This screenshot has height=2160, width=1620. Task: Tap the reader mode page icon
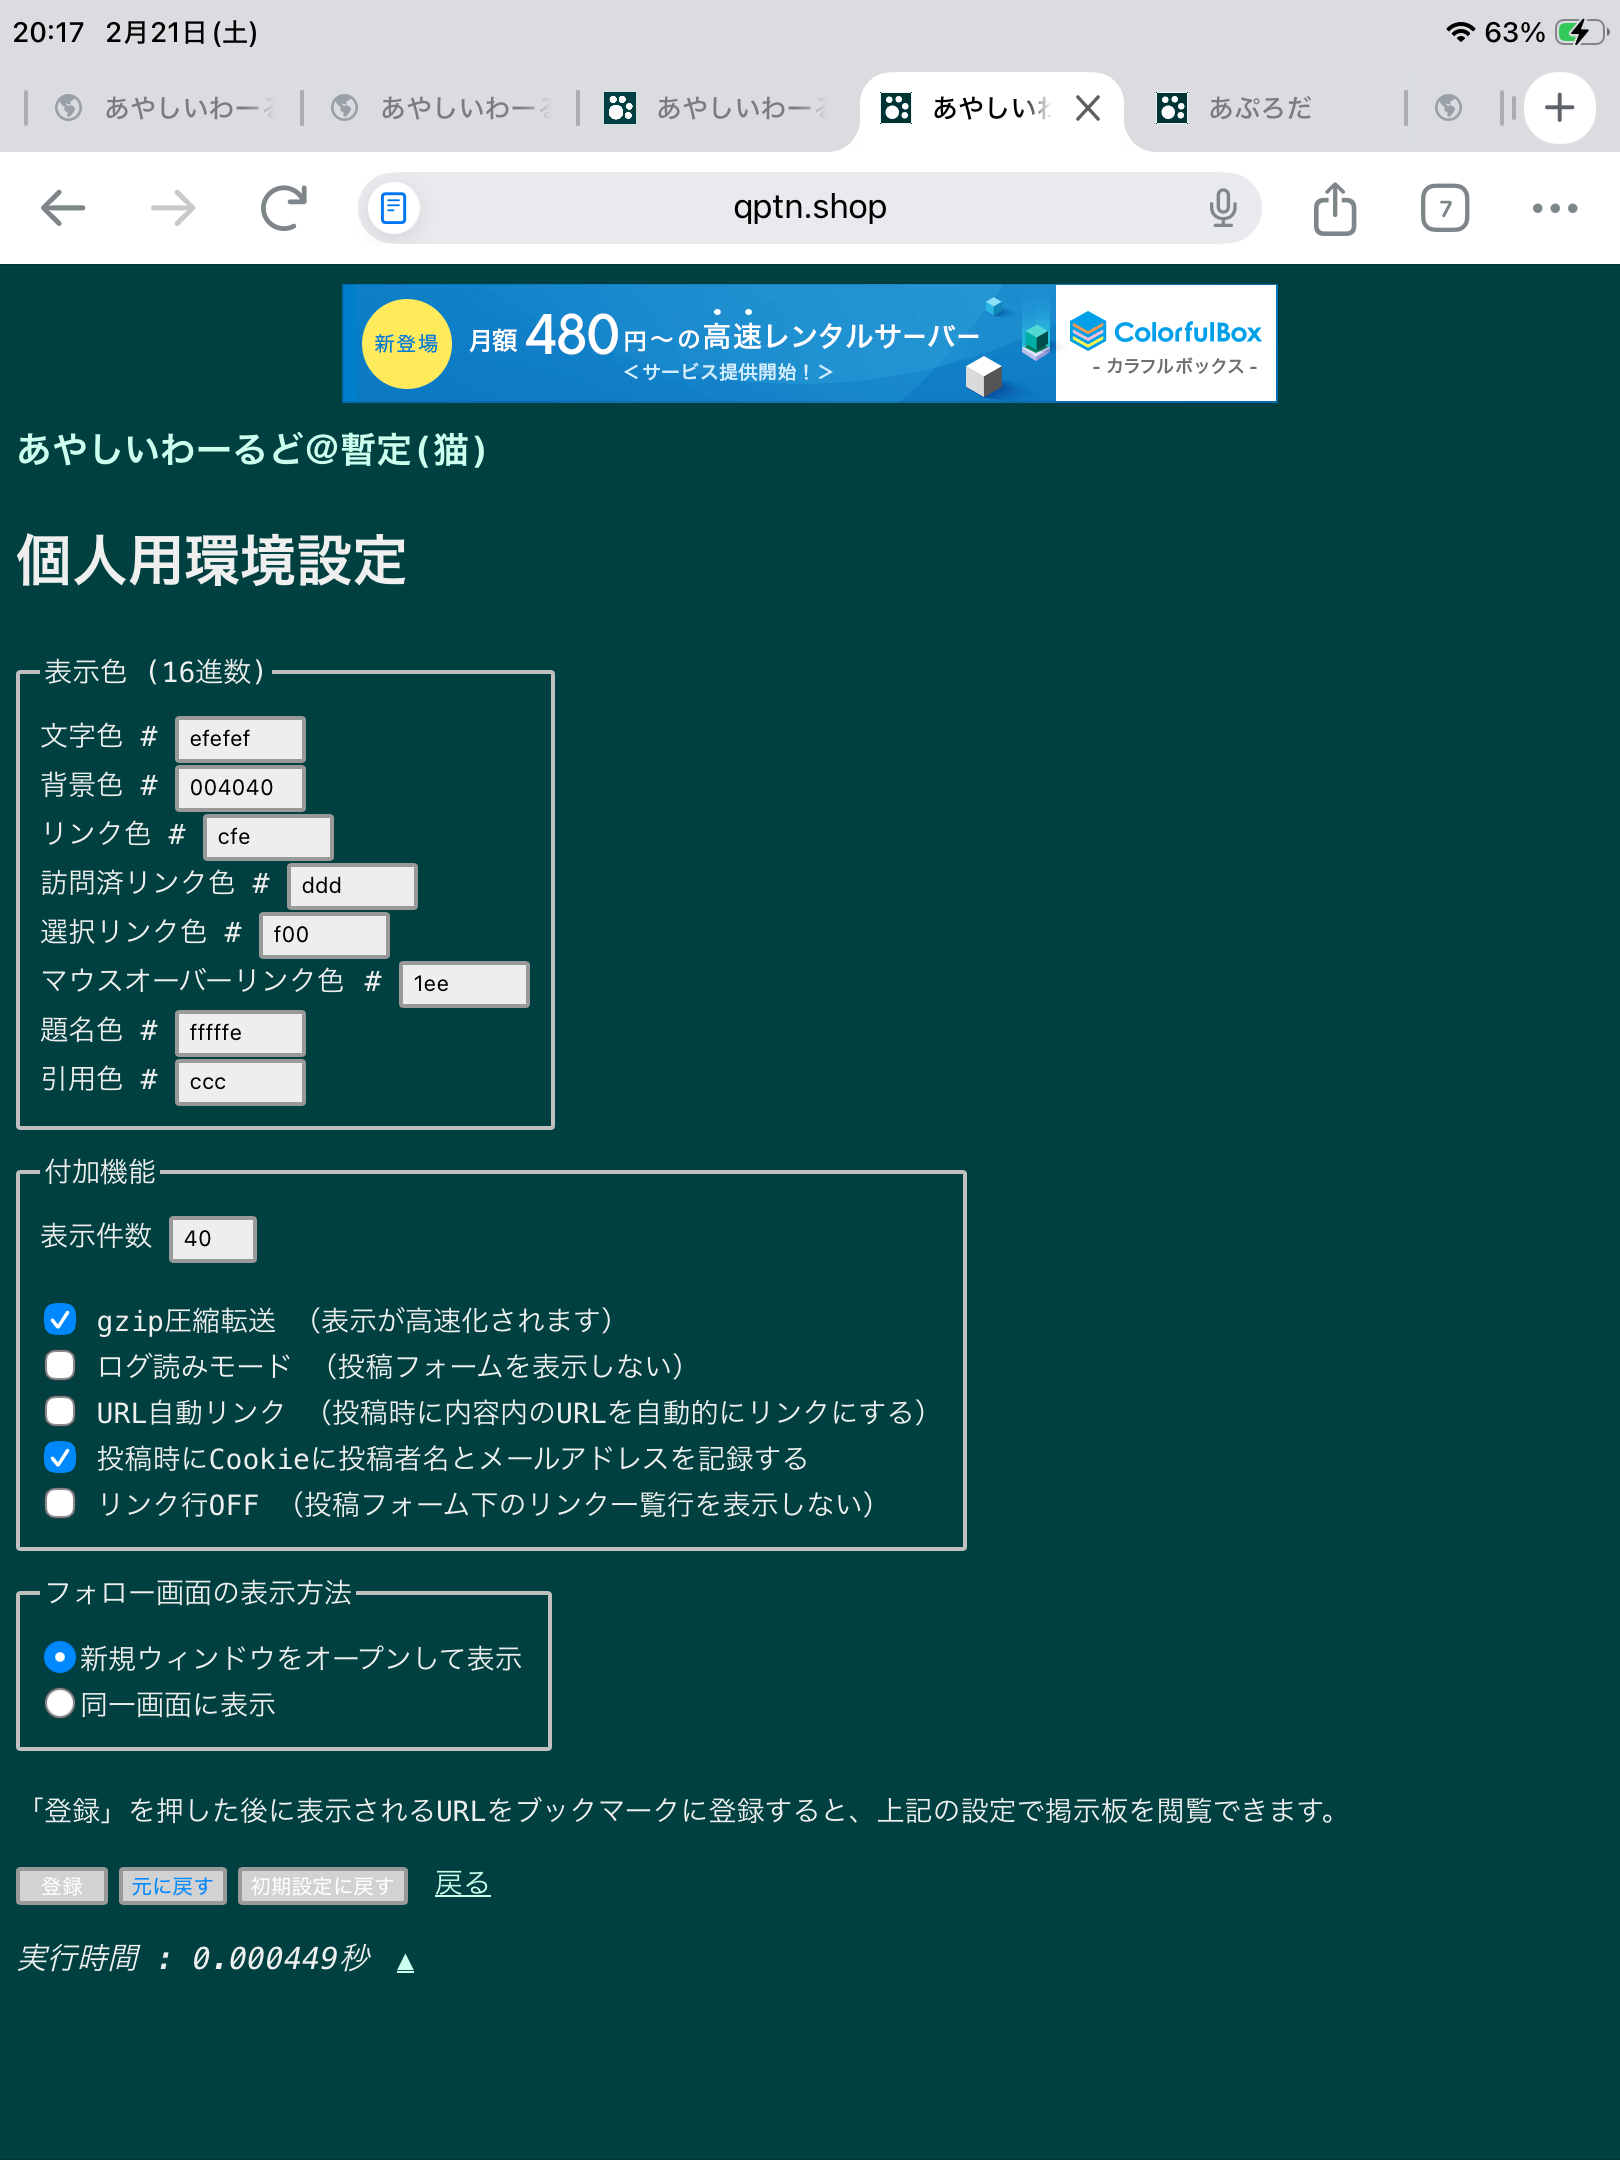(x=394, y=208)
